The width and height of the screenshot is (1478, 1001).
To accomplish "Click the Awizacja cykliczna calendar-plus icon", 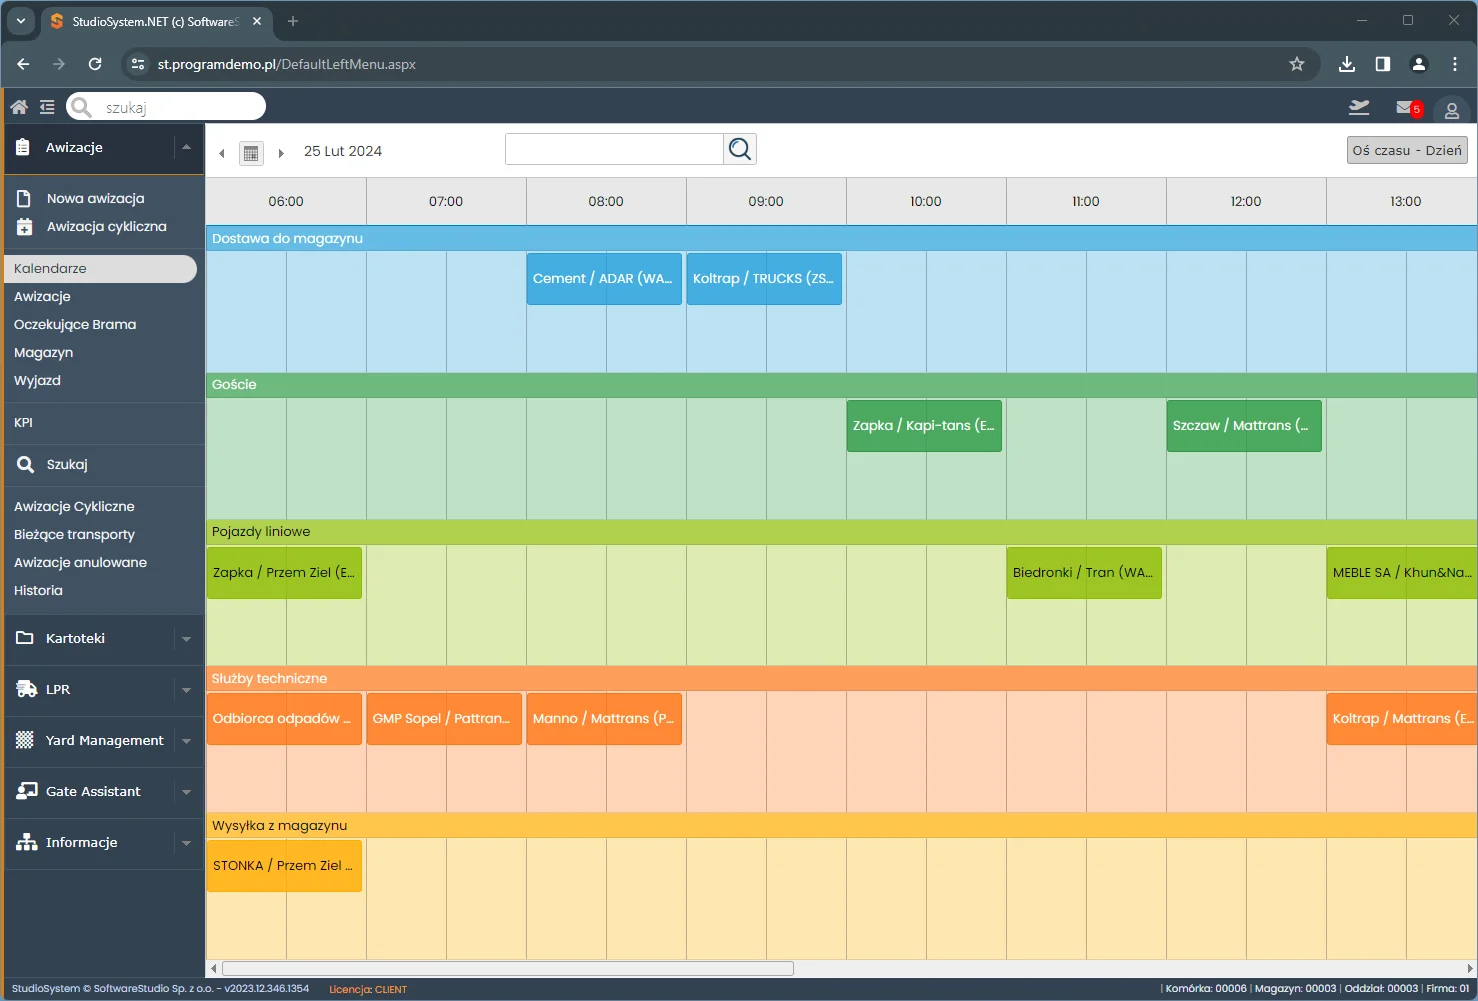I will [24, 226].
